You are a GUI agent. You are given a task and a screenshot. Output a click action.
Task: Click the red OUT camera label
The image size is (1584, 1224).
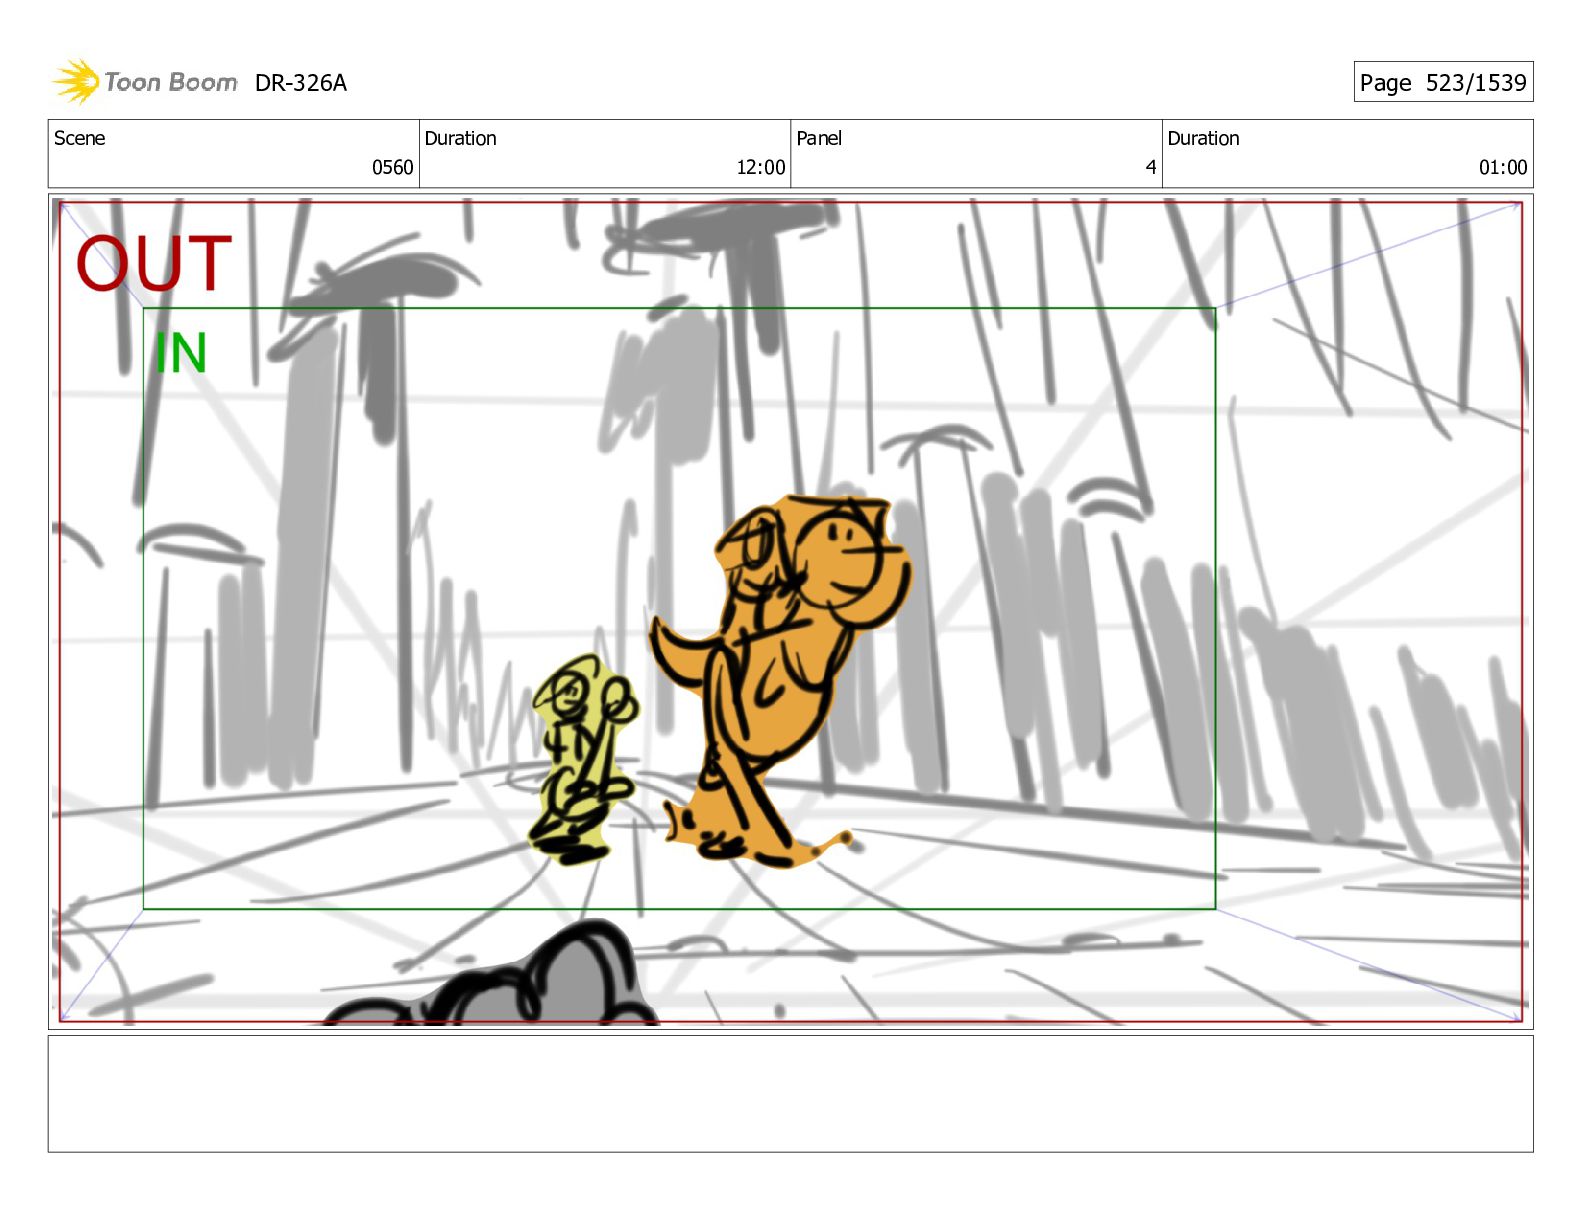(x=154, y=264)
